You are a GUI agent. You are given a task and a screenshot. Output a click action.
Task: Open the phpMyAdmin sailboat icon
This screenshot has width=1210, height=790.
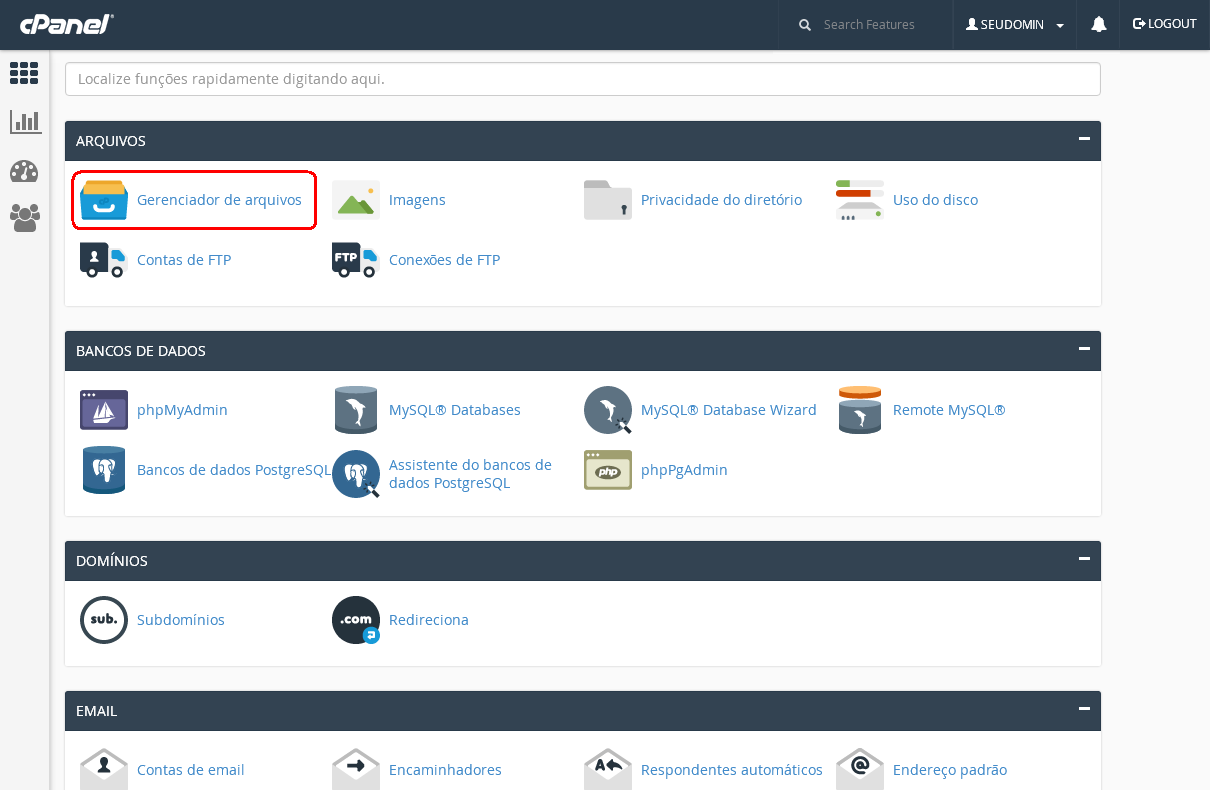coord(104,410)
